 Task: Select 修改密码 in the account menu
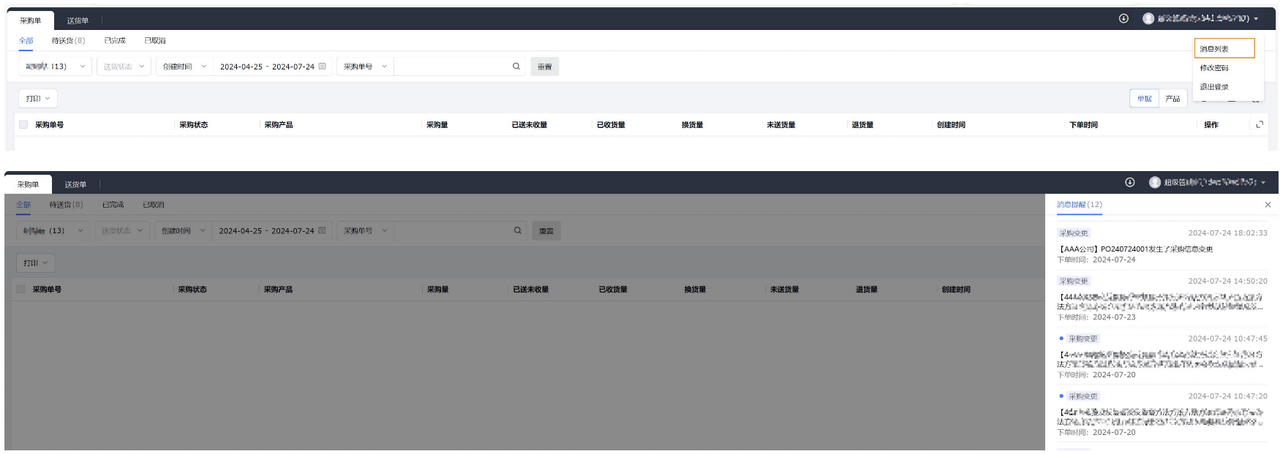[x=1214, y=68]
